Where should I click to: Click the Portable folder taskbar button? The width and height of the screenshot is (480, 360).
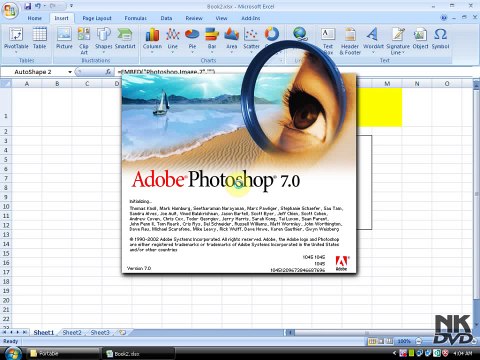click(x=63, y=354)
